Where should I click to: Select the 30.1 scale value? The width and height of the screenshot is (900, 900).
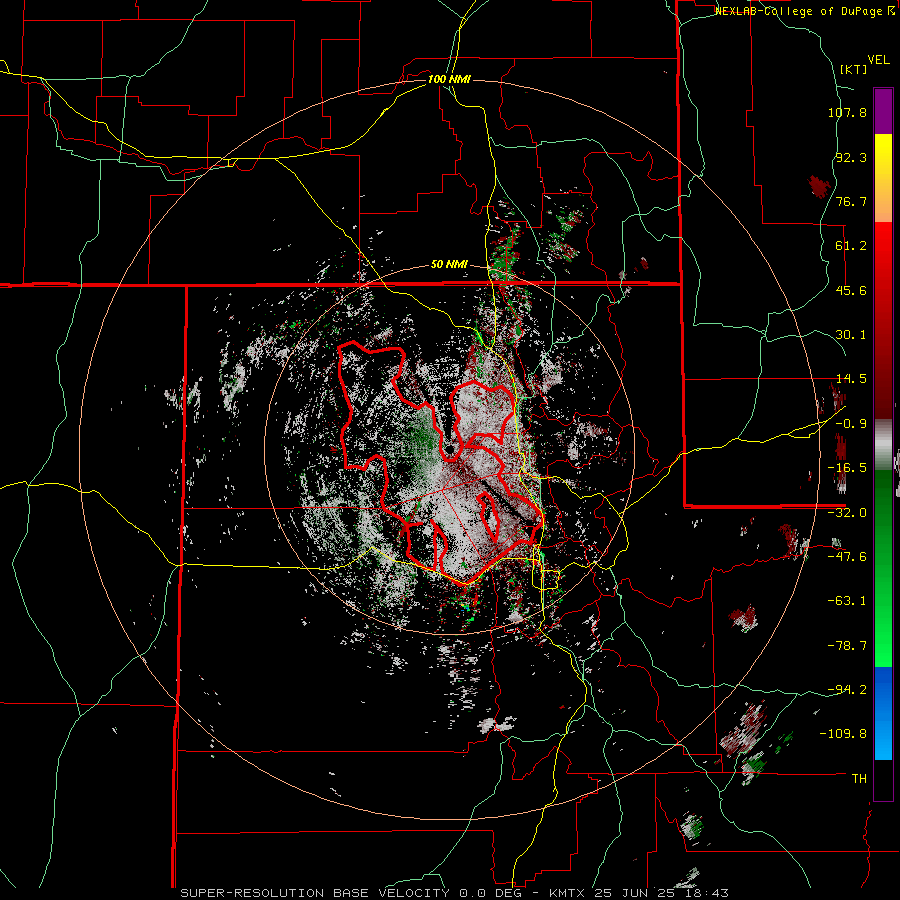(851, 335)
